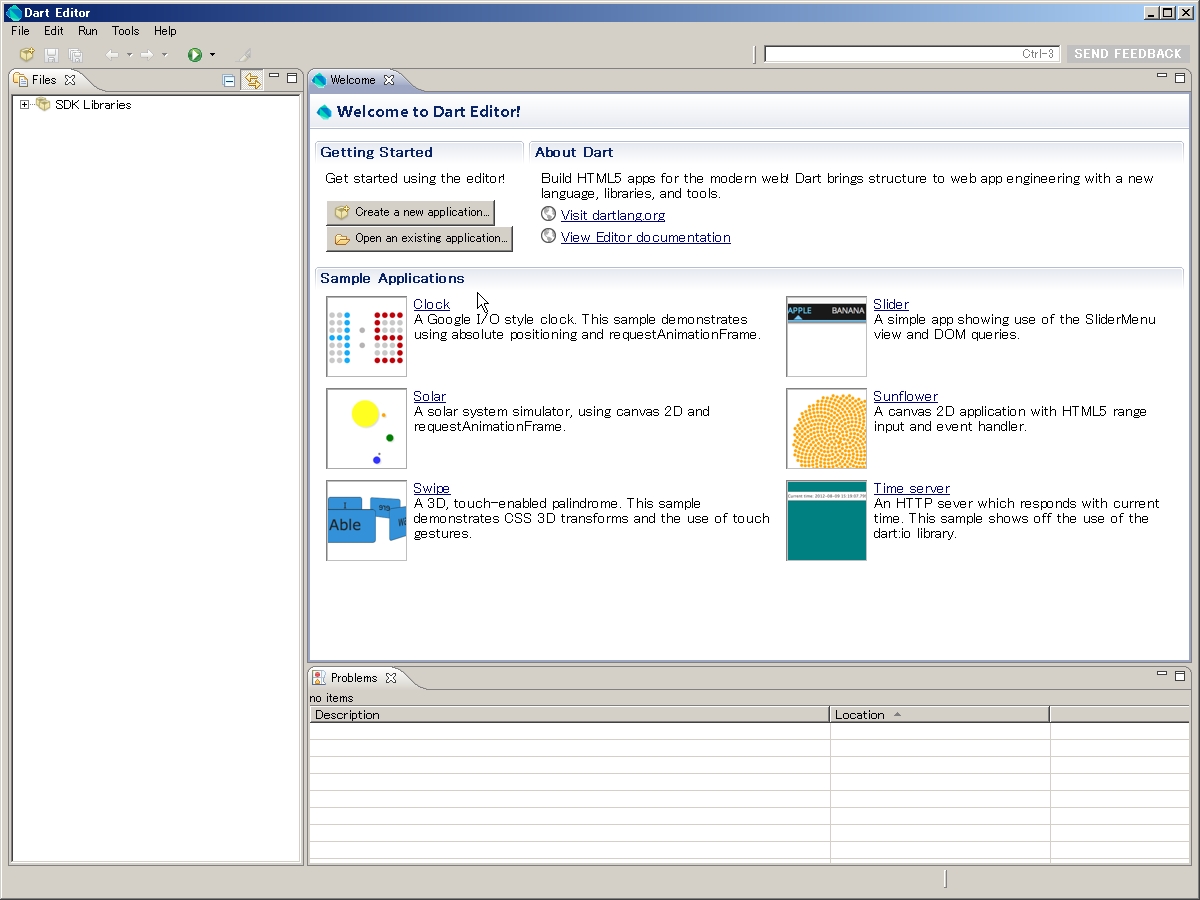Click the Sunflower sample thumbnail
This screenshot has height=900, width=1200.
click(x=827, y=428)
